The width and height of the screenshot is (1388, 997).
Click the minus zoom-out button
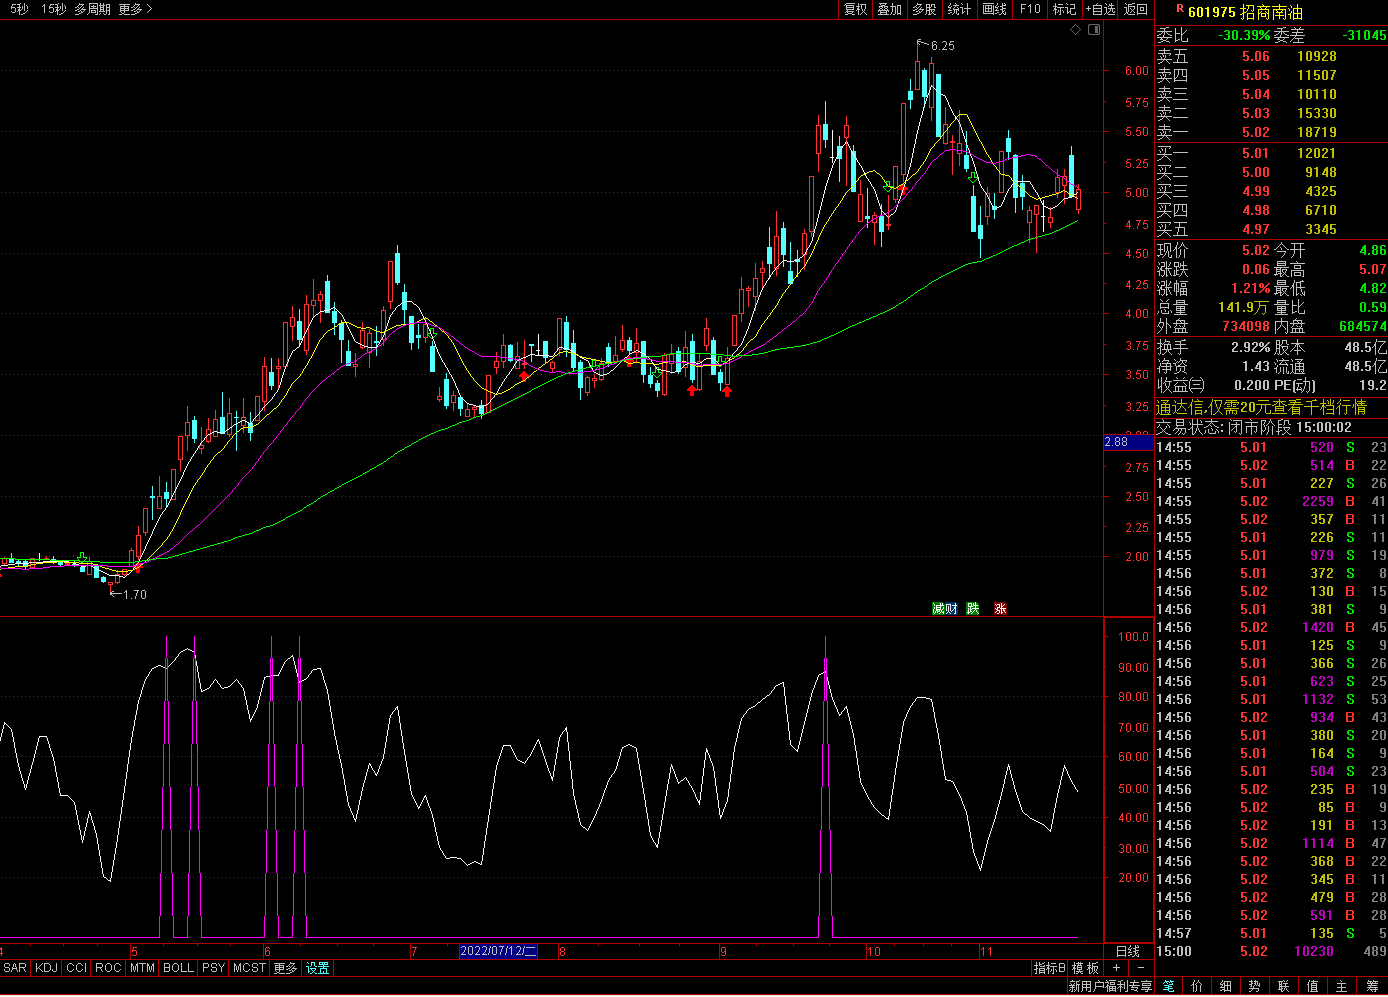click(1141, 968)
